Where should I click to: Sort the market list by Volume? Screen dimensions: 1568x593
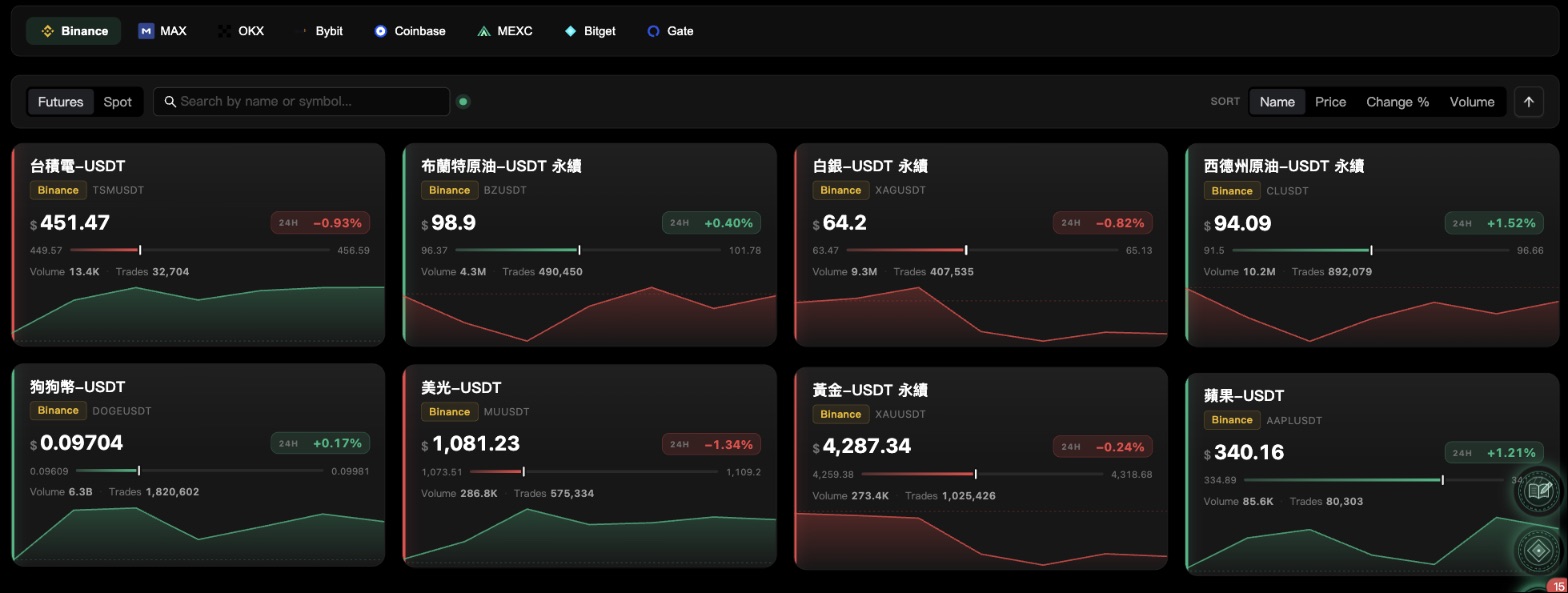pyautogui.click(x=1472, y=102)
